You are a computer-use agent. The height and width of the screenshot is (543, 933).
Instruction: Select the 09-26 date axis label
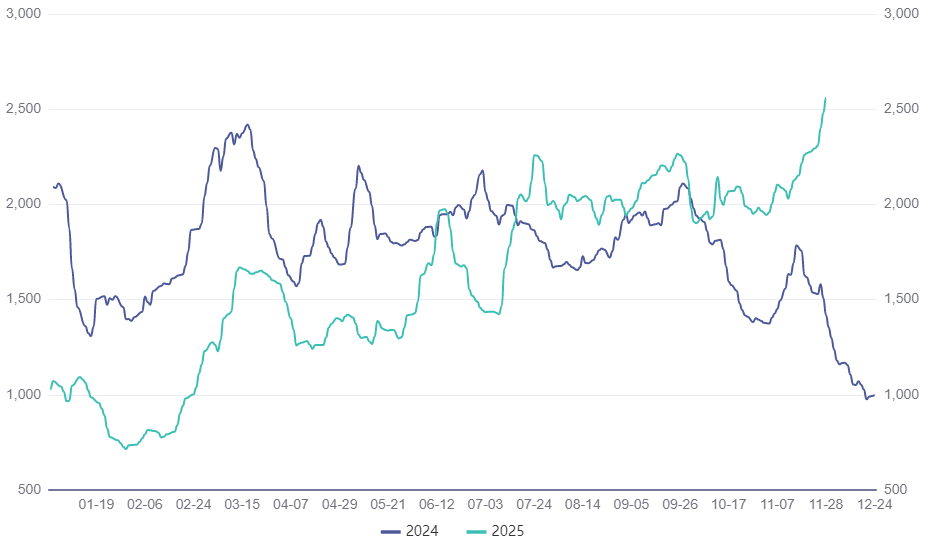[680, 505]
